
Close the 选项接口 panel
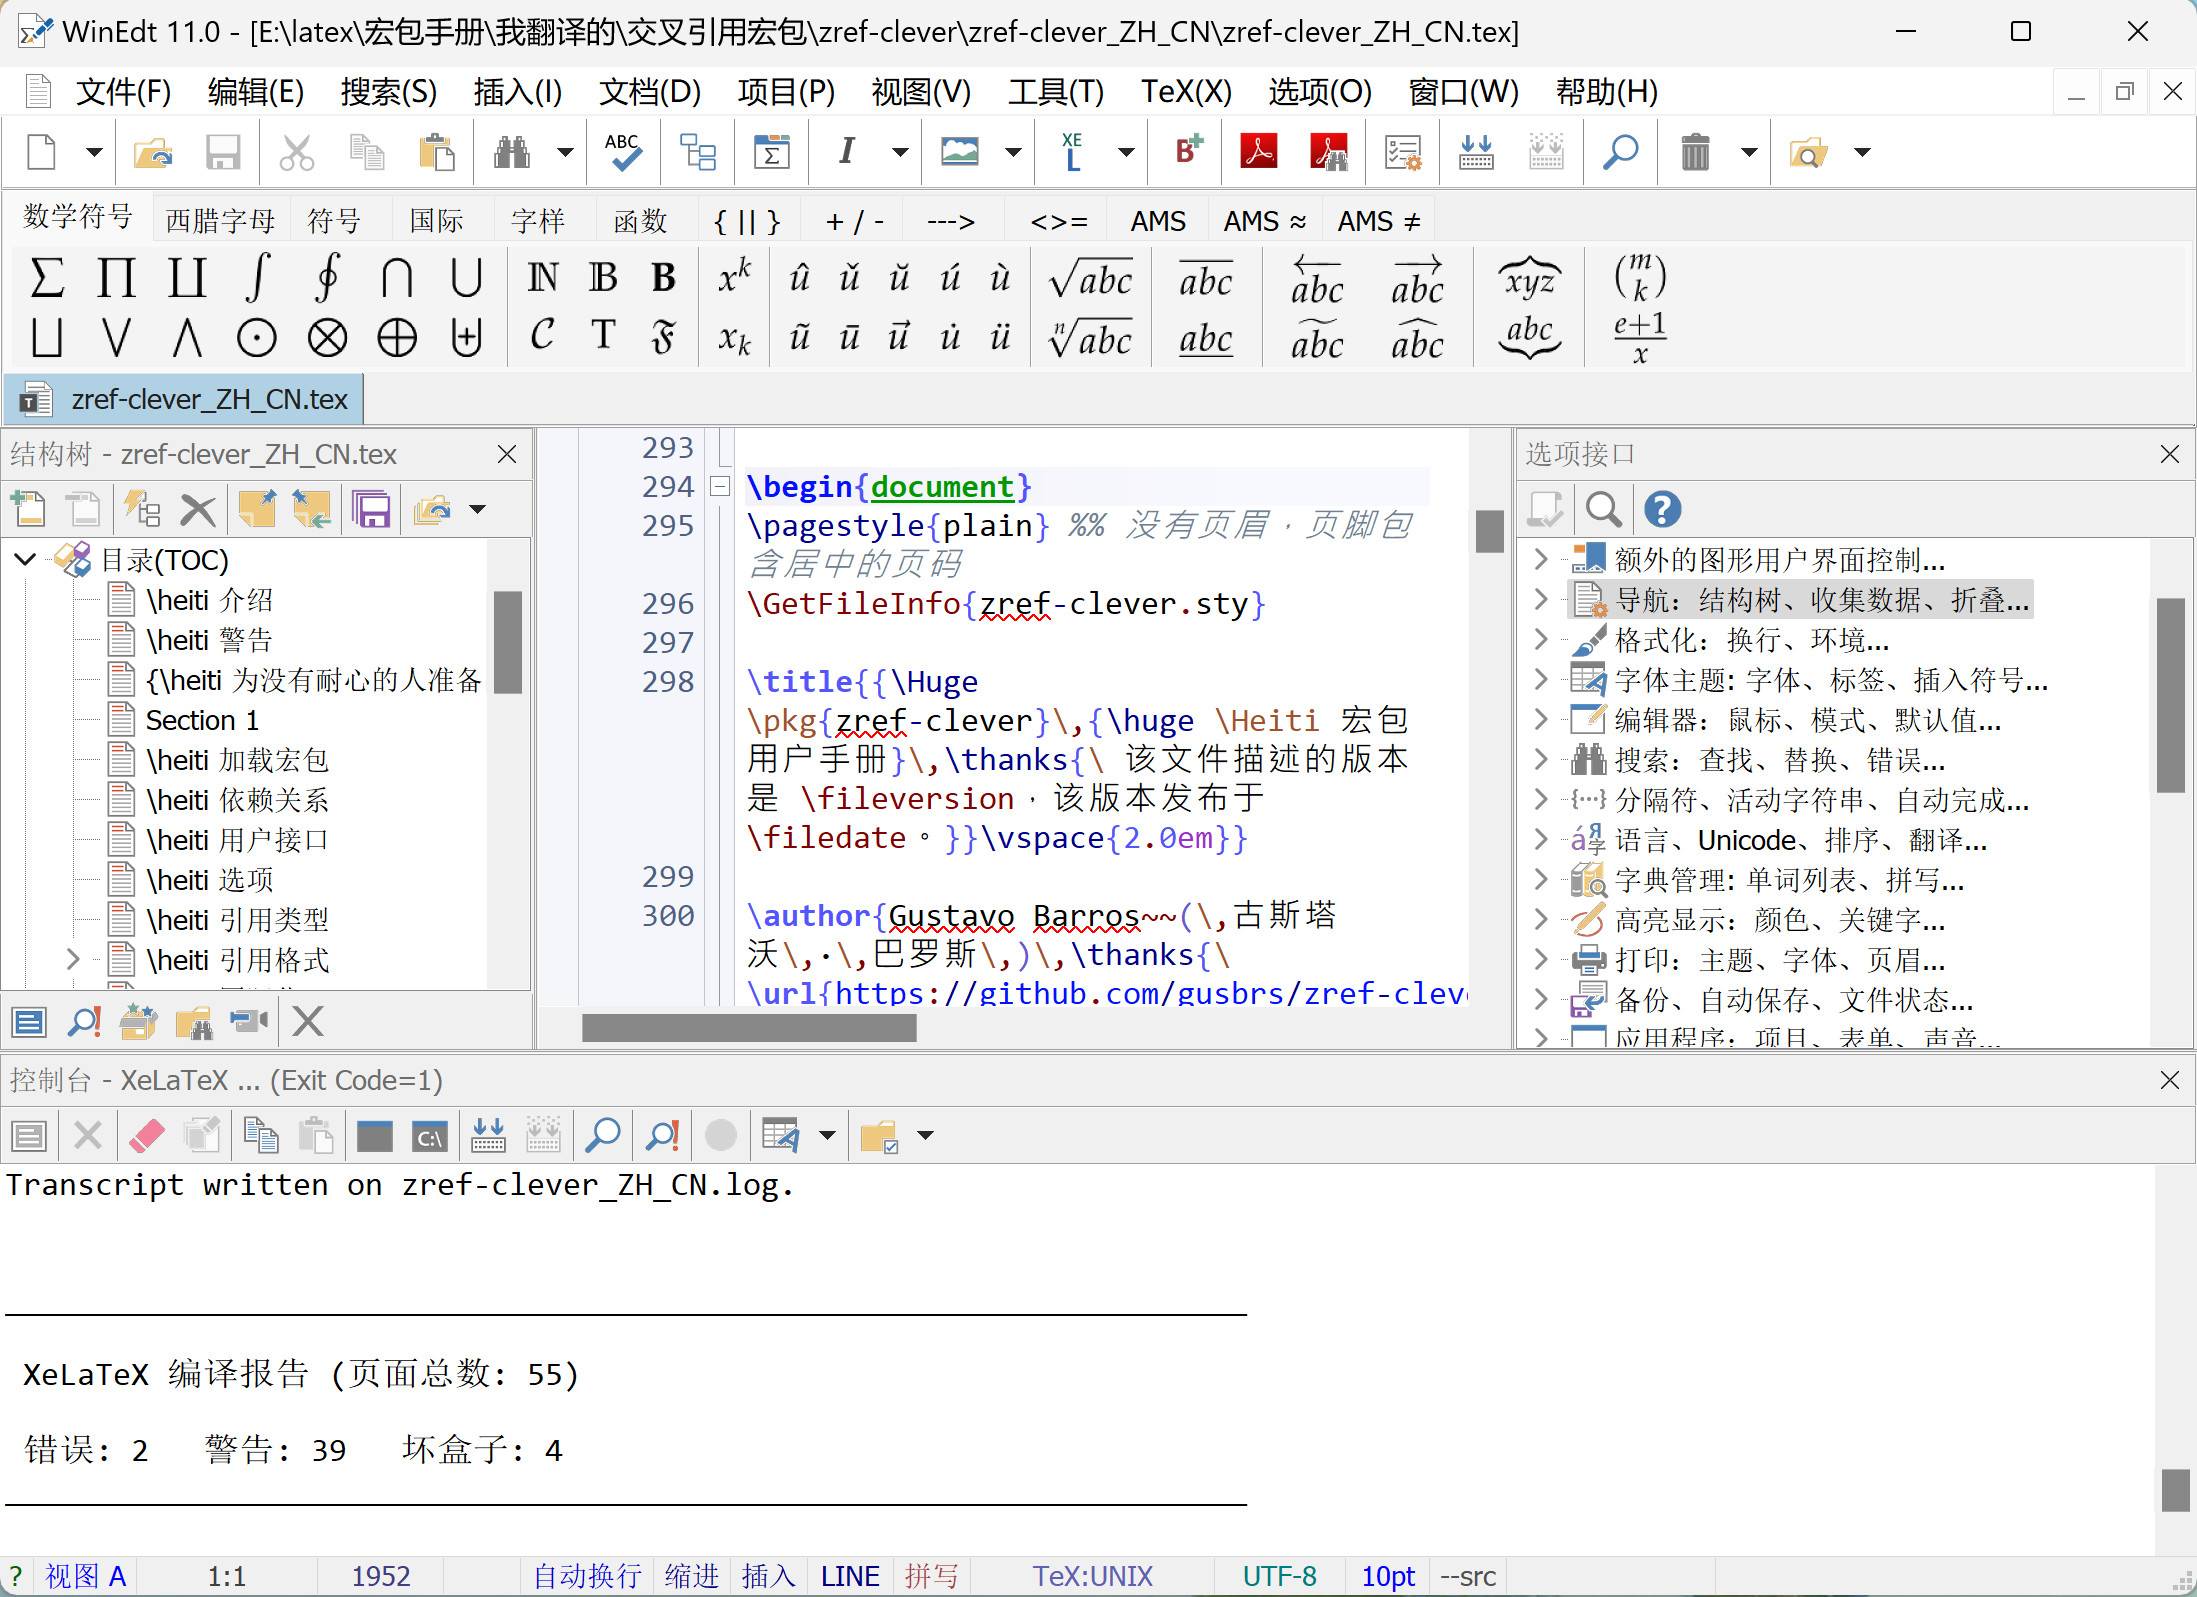[2169, 455]
